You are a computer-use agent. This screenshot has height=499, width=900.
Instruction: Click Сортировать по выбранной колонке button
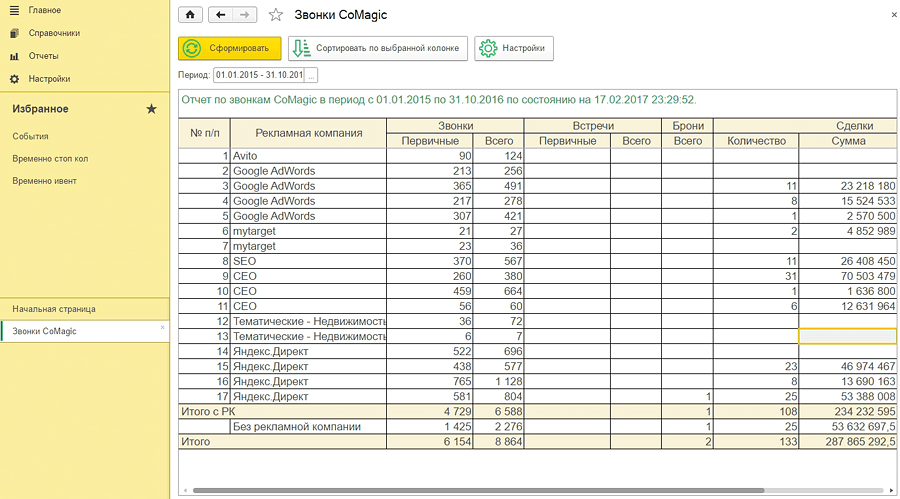(377, 48)
